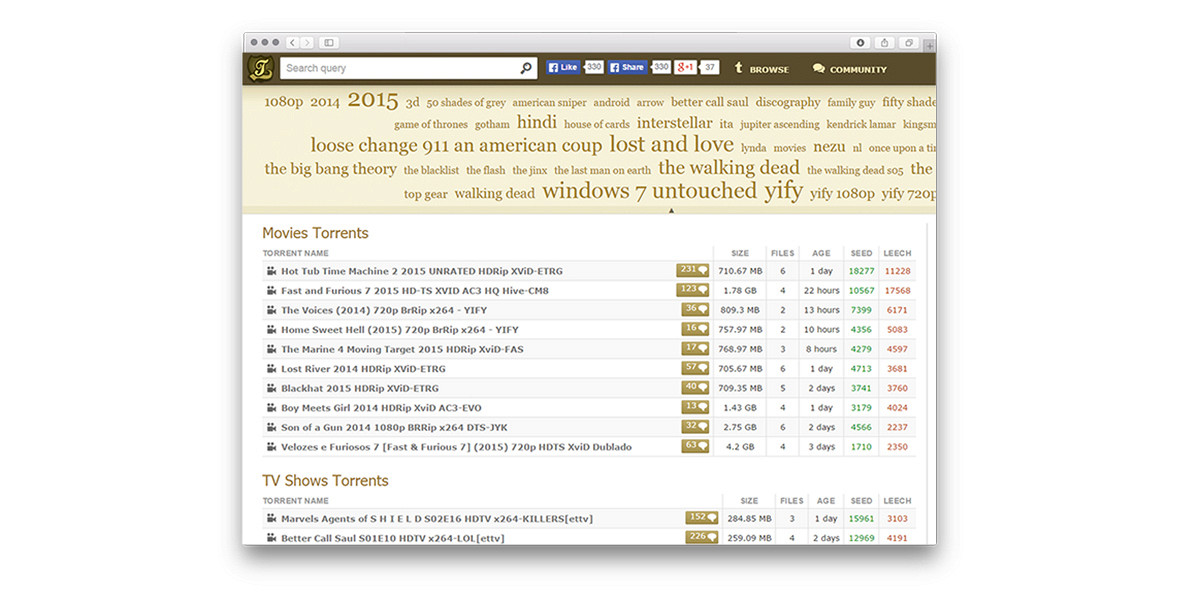Open 17 comments on The Marine 4

(696, 348)
